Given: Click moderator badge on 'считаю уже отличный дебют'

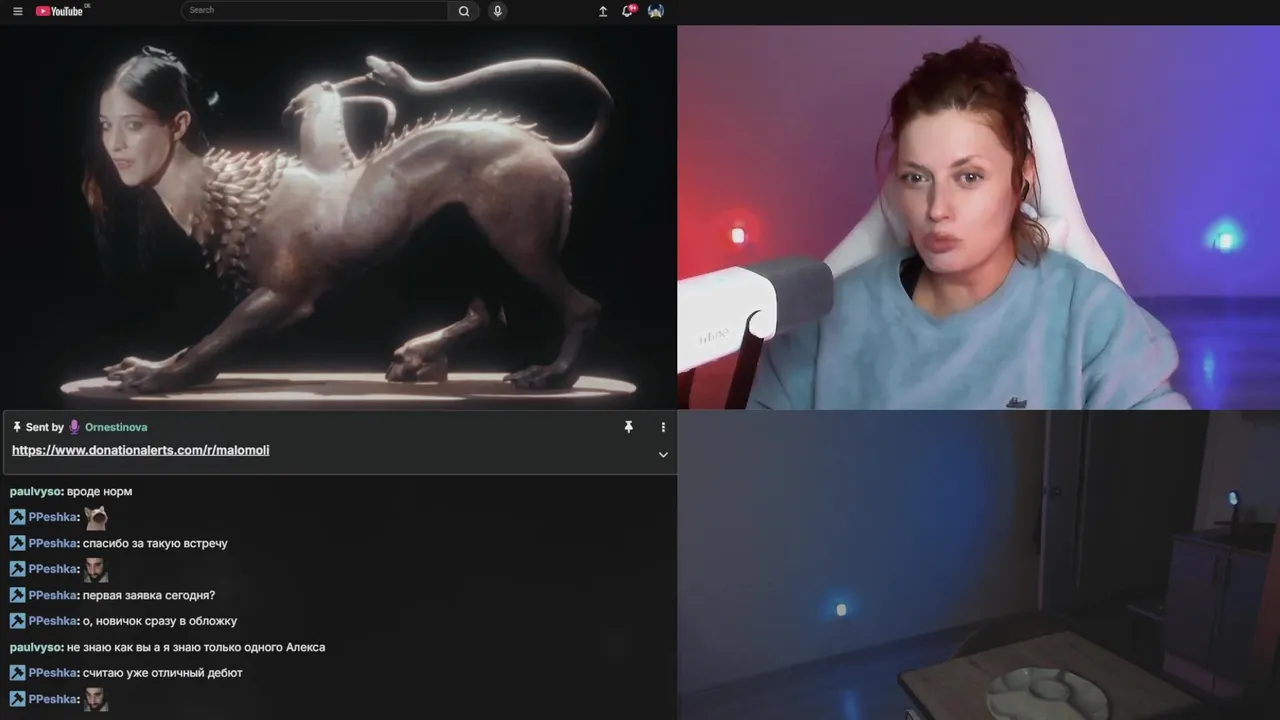Looking at the screenshot, I should pos(17,673).
